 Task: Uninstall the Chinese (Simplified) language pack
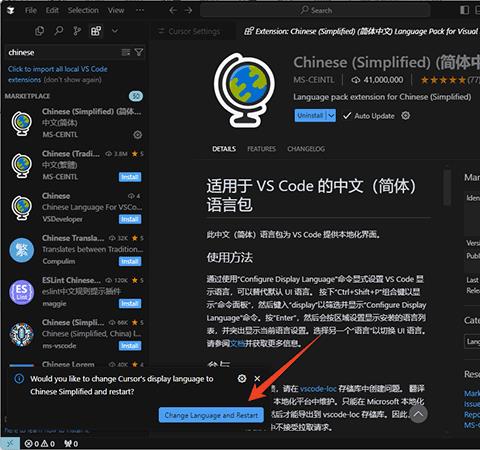(310, 116)
